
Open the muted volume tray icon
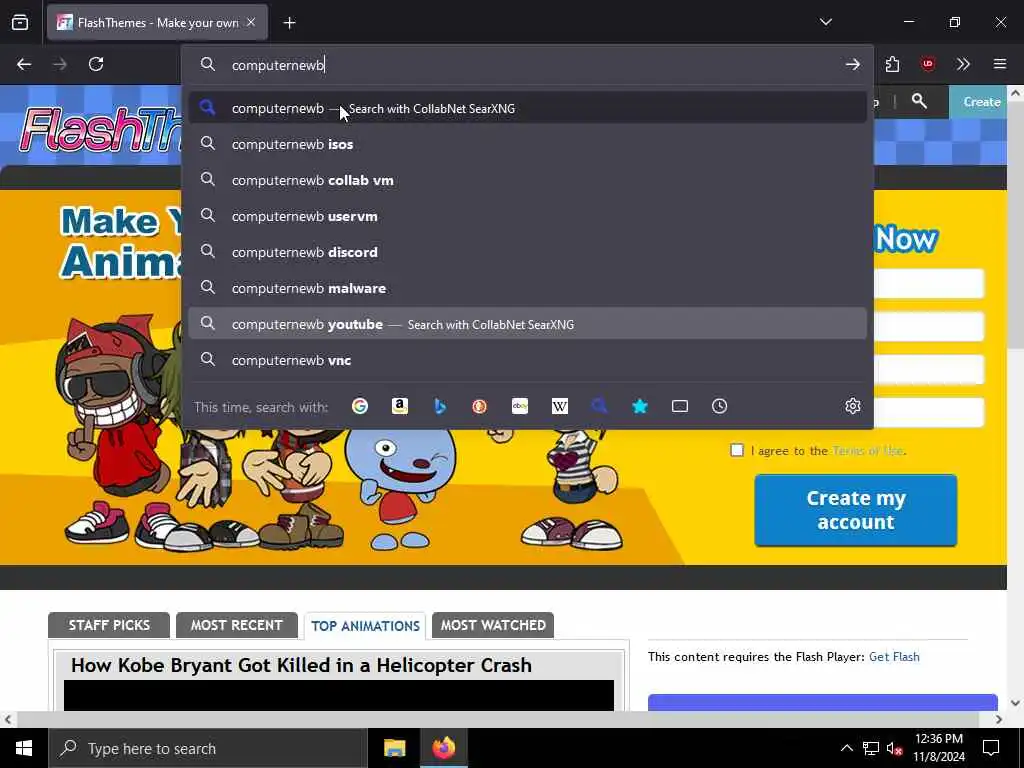tap(894, 748)
